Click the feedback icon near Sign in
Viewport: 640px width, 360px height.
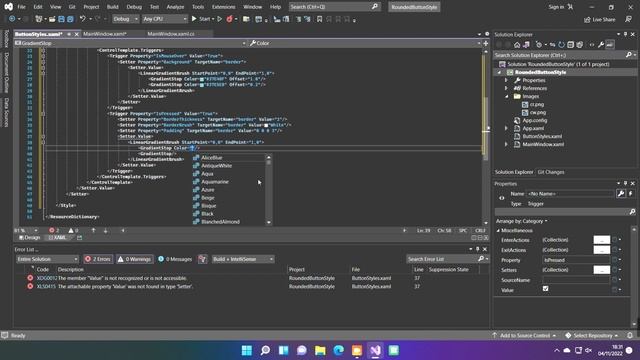571,7
